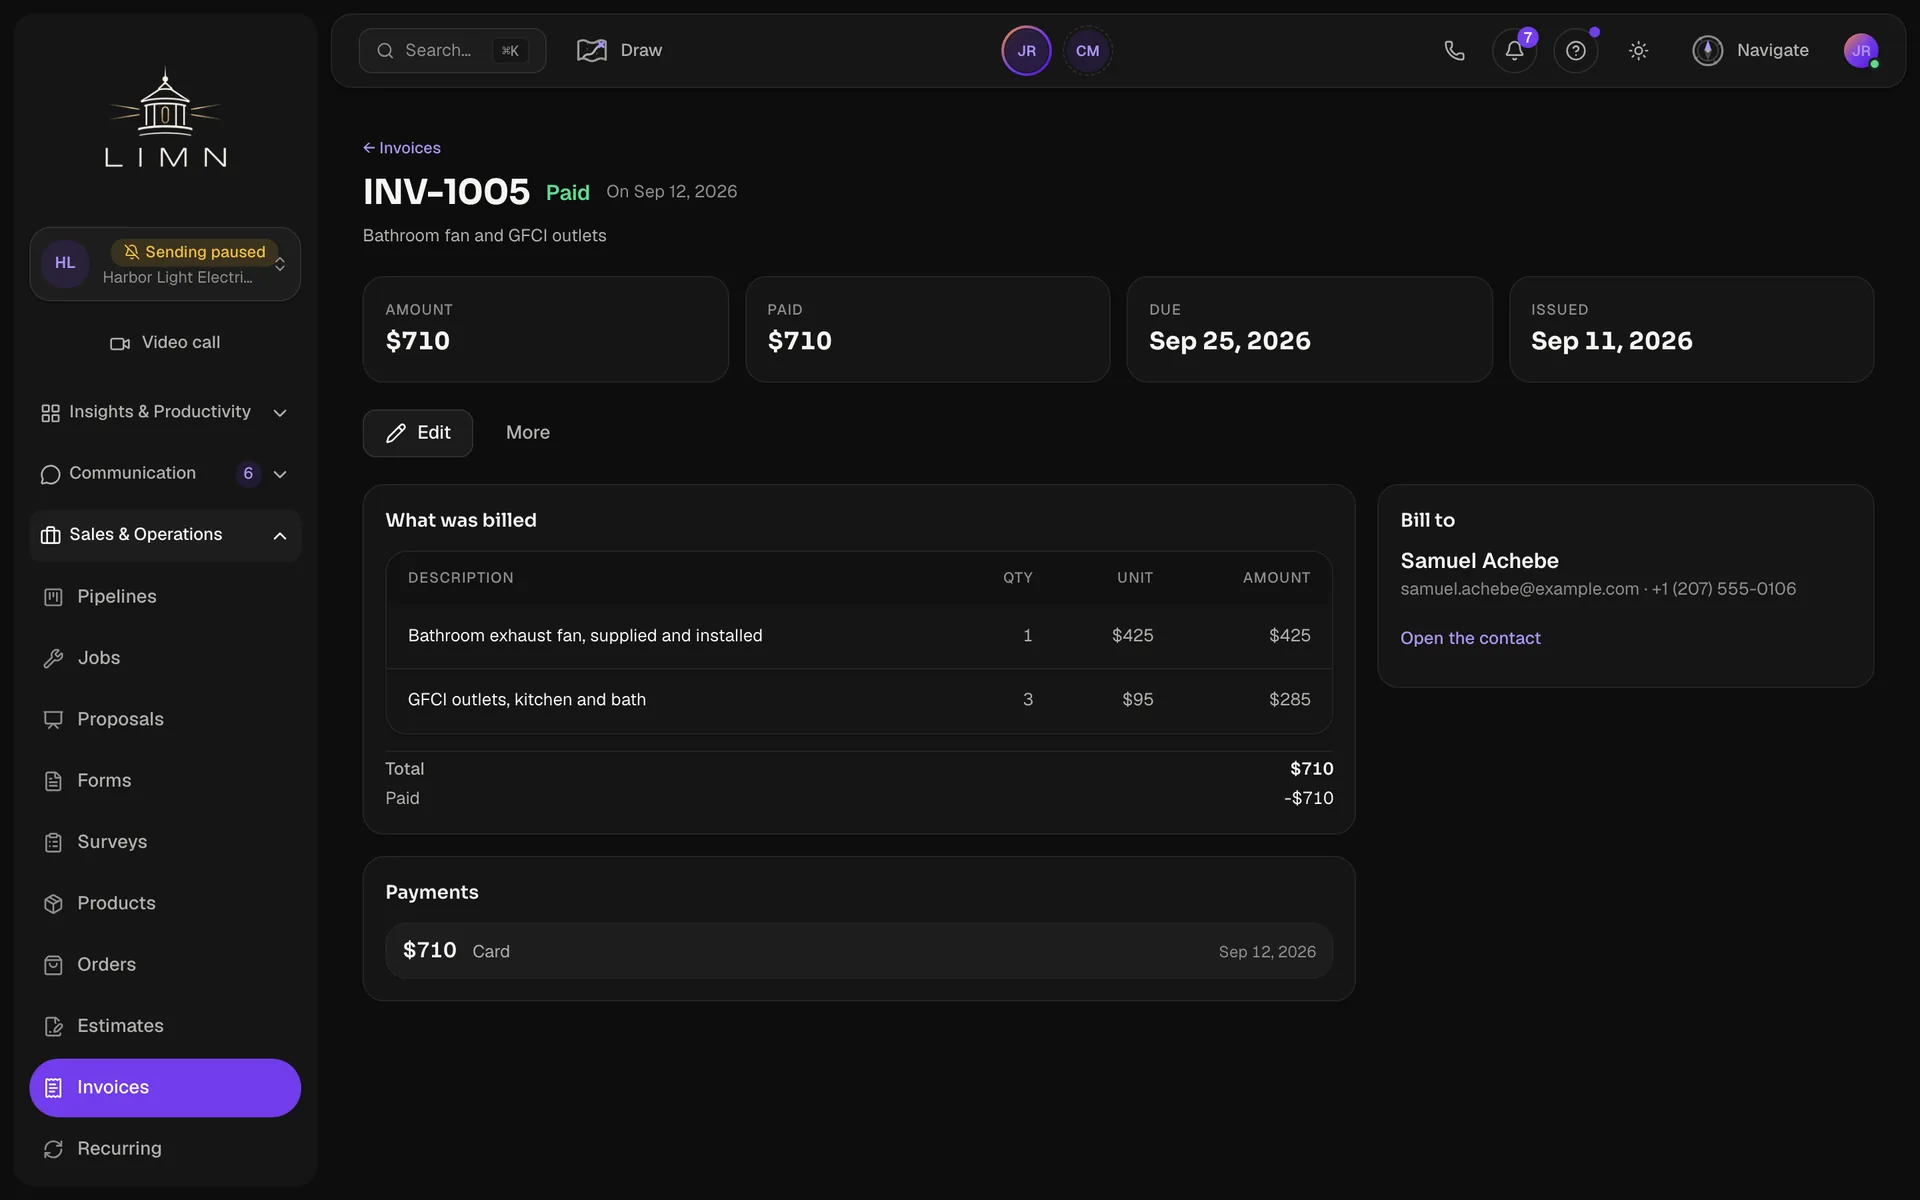Click the JR collaborator avatar
The width and height of the screenshot is (1920, 1200).
click(x=1026, y=51)
